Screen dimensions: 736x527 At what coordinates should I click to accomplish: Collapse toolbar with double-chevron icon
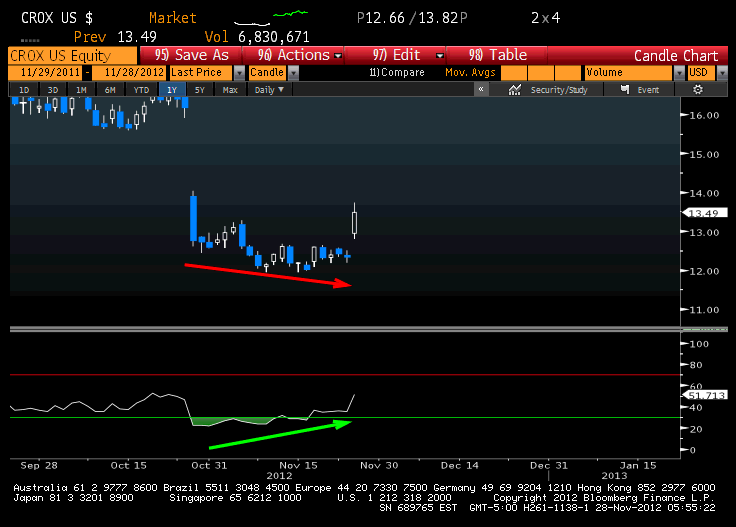point(481,89)
